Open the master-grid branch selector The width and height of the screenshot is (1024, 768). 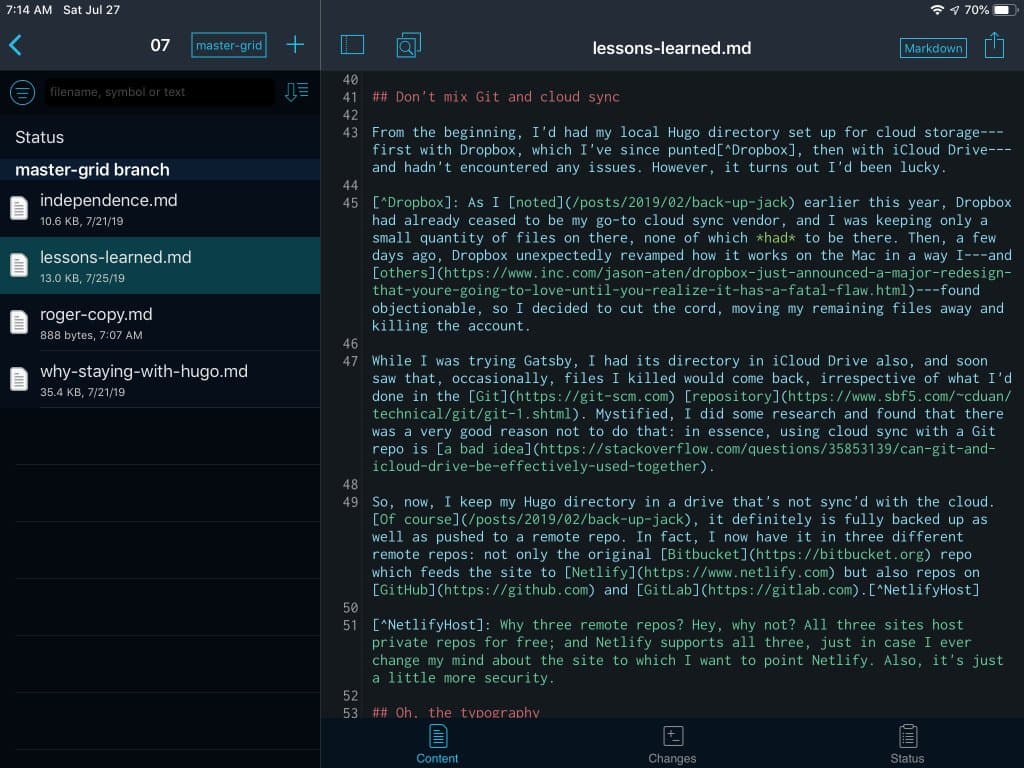[229, 45]
